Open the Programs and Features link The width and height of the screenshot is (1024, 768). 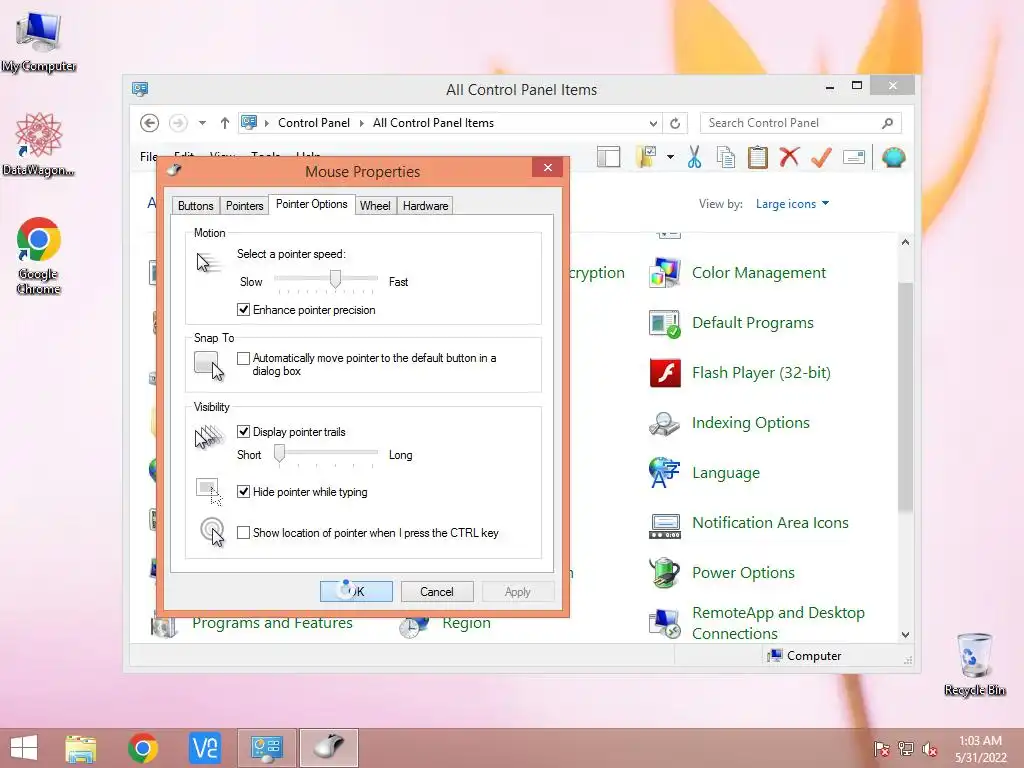[x=272, y=623]
